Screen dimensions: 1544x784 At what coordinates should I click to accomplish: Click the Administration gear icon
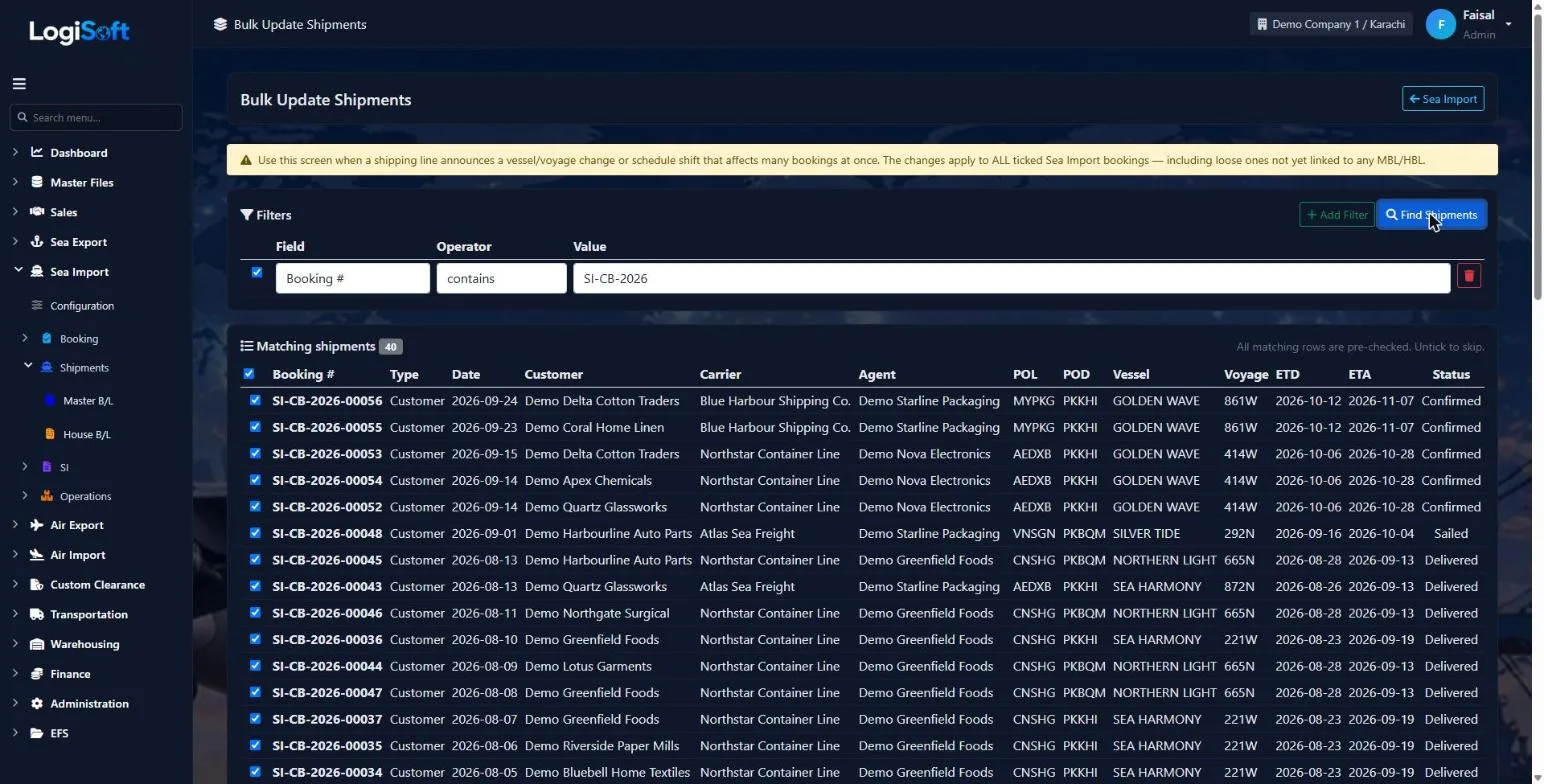tap(37, 704)
